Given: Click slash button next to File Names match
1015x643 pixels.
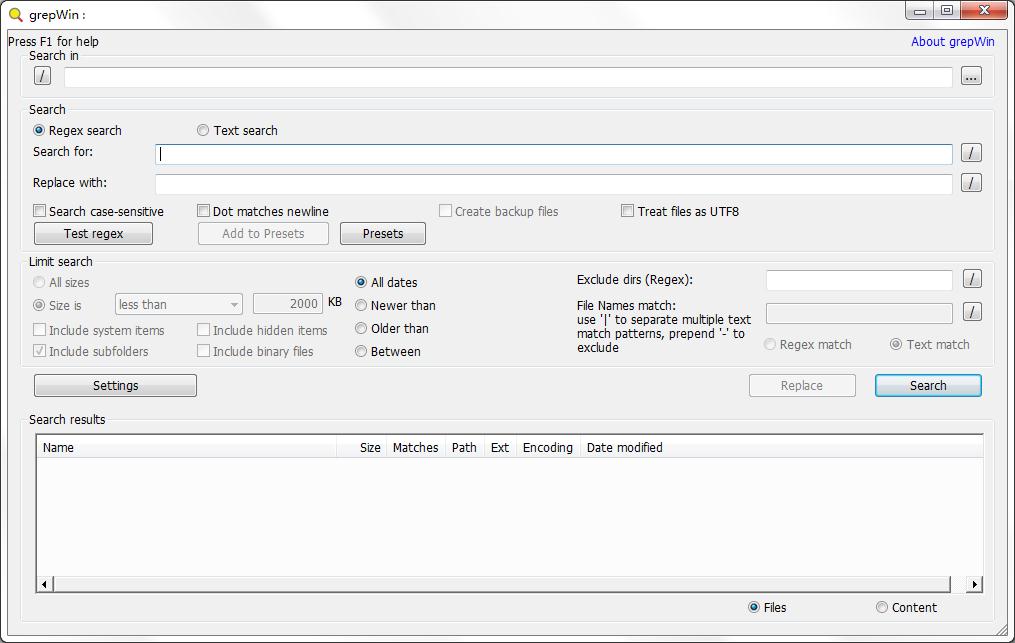Looking at the screenshot, I should (971, 312).
